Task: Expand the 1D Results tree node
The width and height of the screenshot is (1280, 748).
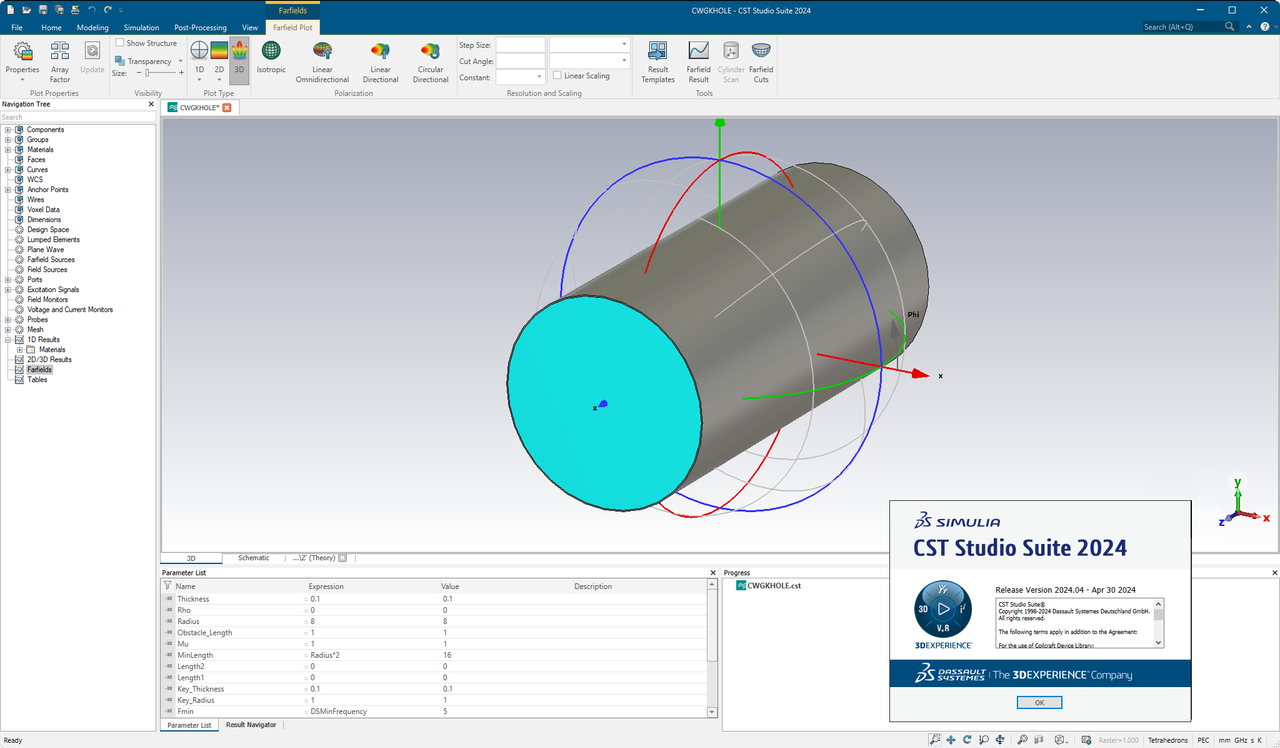Action: pos(7,339)
